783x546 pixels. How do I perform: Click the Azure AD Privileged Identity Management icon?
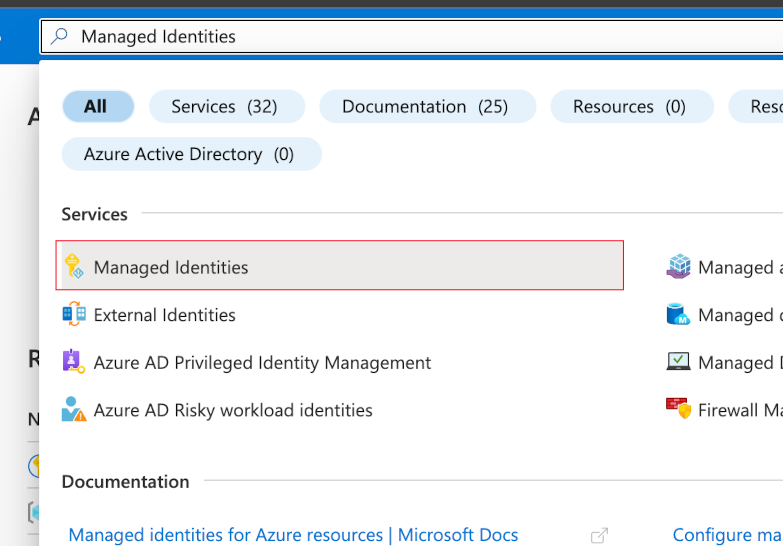tap(74, 362)
